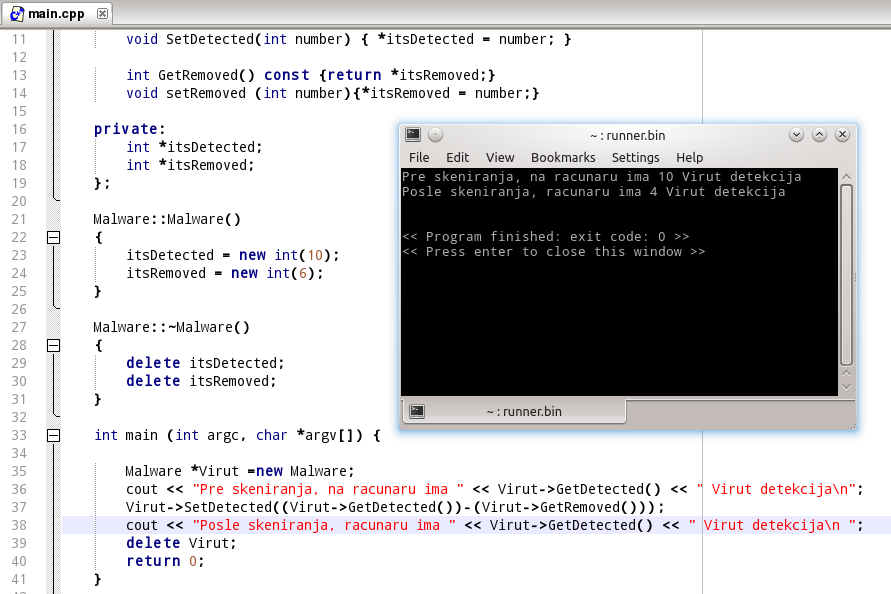Collapse the Malware constructor fold at line 22
This screenshot has height=594, width=891.
53,237
